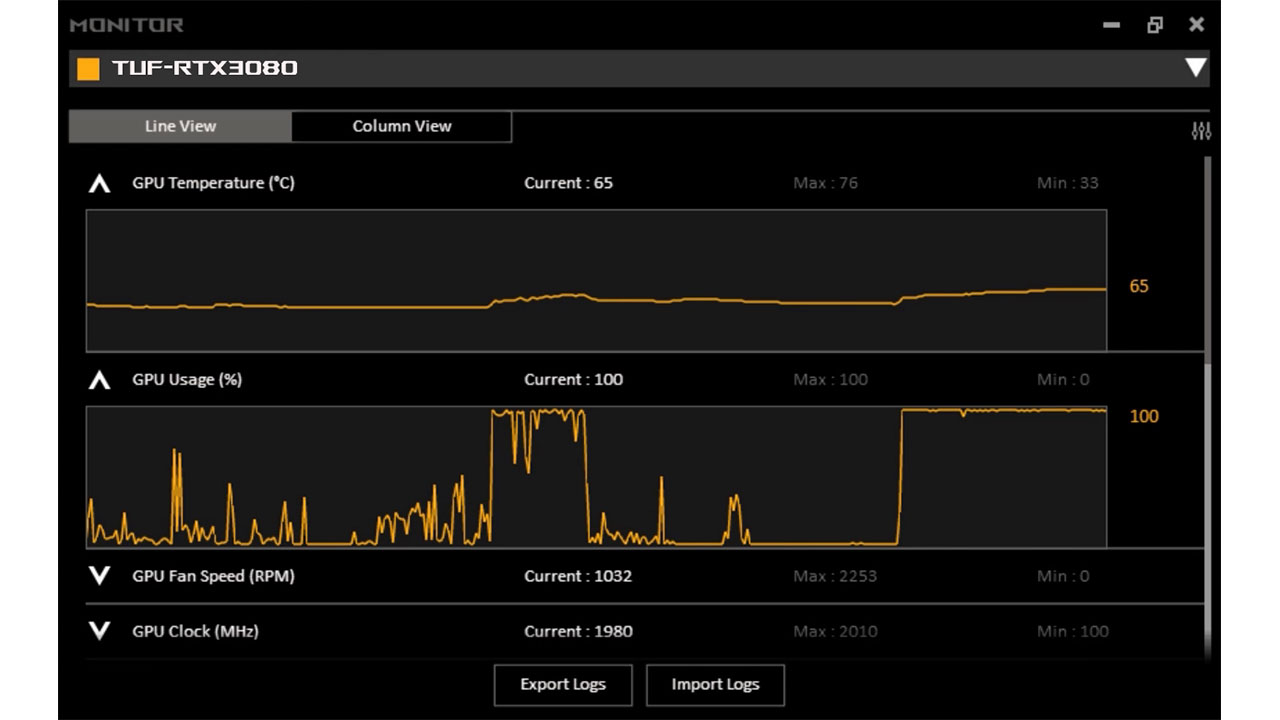The width and height of the screenshot is (1280, 720).
Task: Click the 'Max : 2010' clock value
Action: 835,631
